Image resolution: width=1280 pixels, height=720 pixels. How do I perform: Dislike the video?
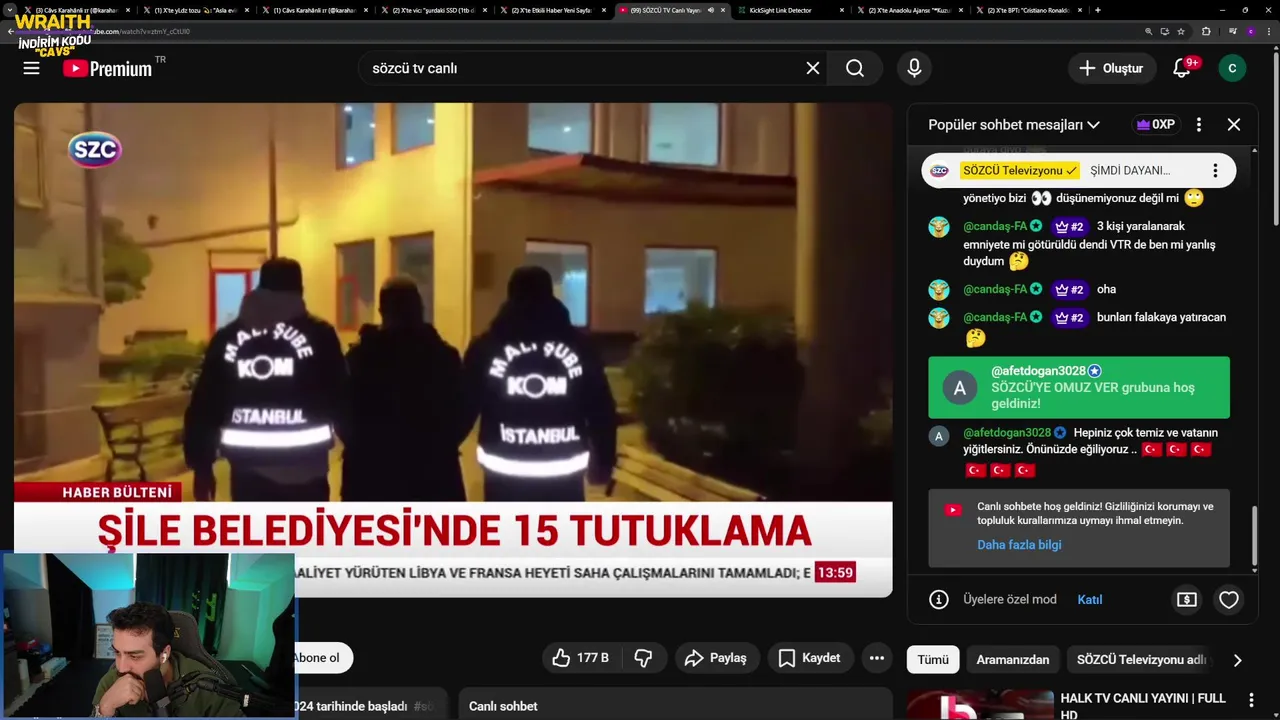pyautogui.click(x=644, y=658)
